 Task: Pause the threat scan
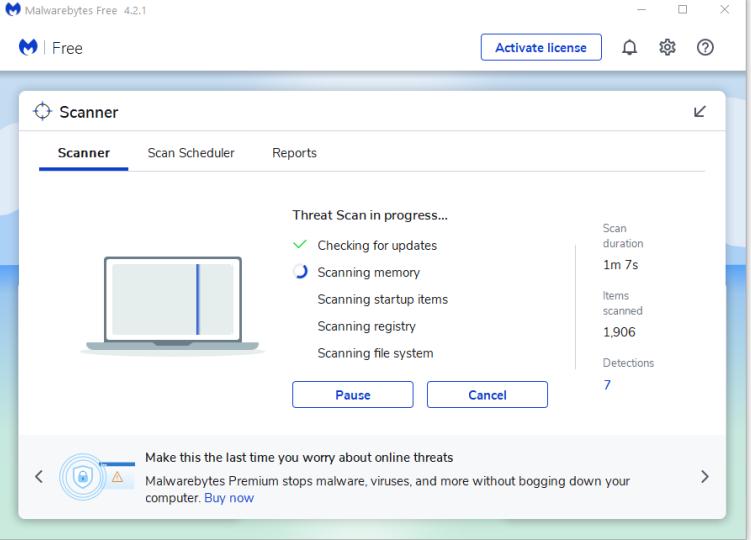click(353, 395)
